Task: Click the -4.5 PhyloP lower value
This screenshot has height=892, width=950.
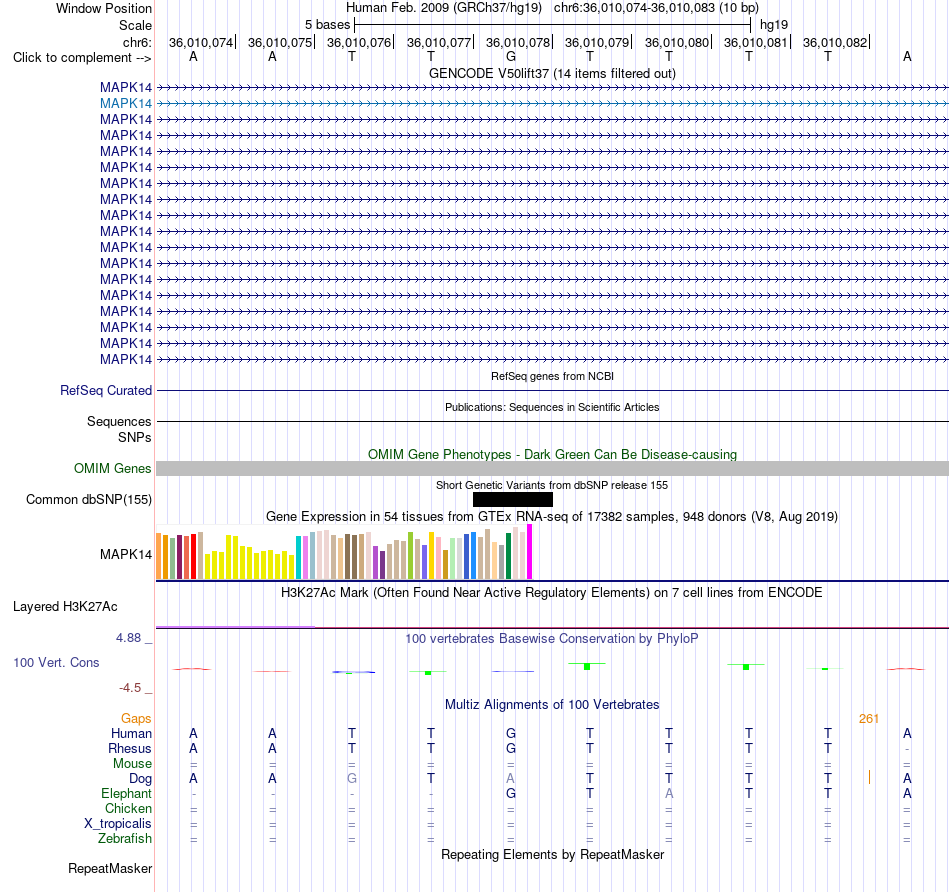Action: pos(130,688)
